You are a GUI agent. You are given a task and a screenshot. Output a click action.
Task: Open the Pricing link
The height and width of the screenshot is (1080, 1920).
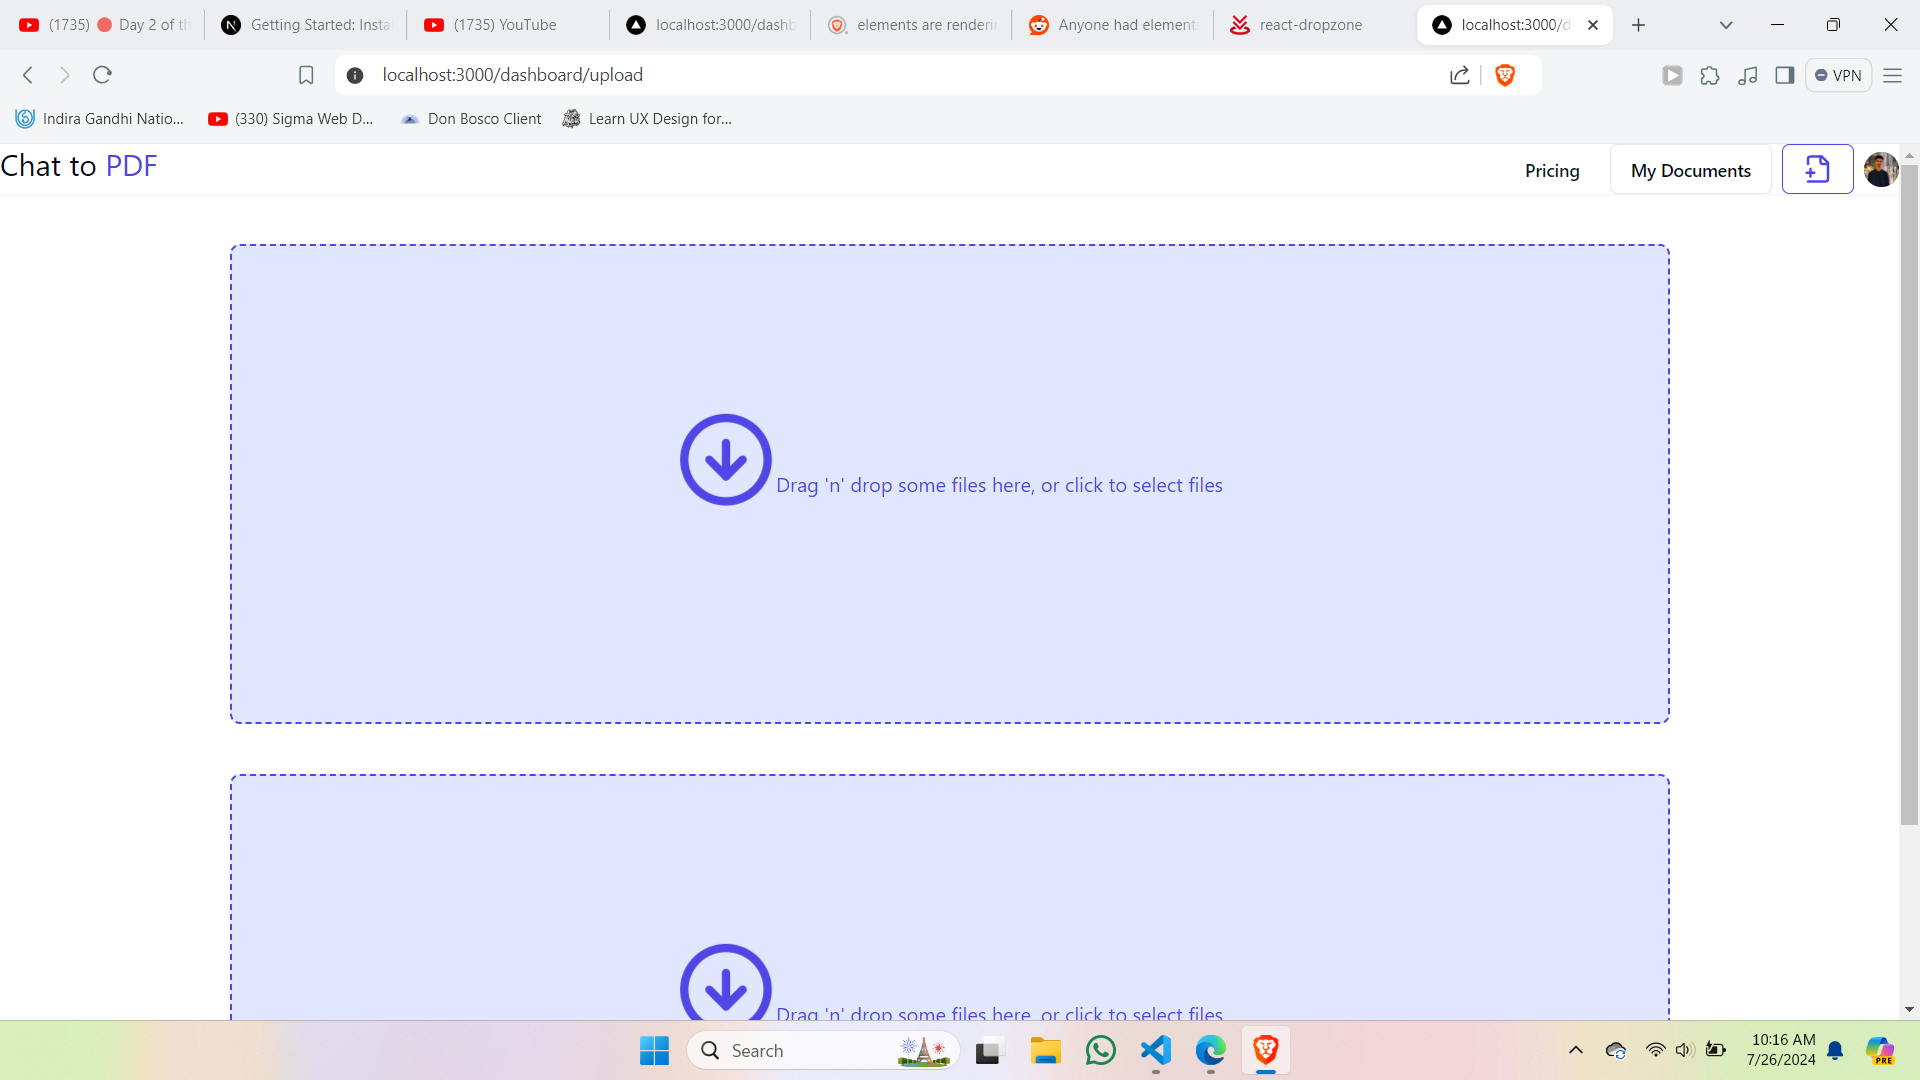[x=1552, y=171]
